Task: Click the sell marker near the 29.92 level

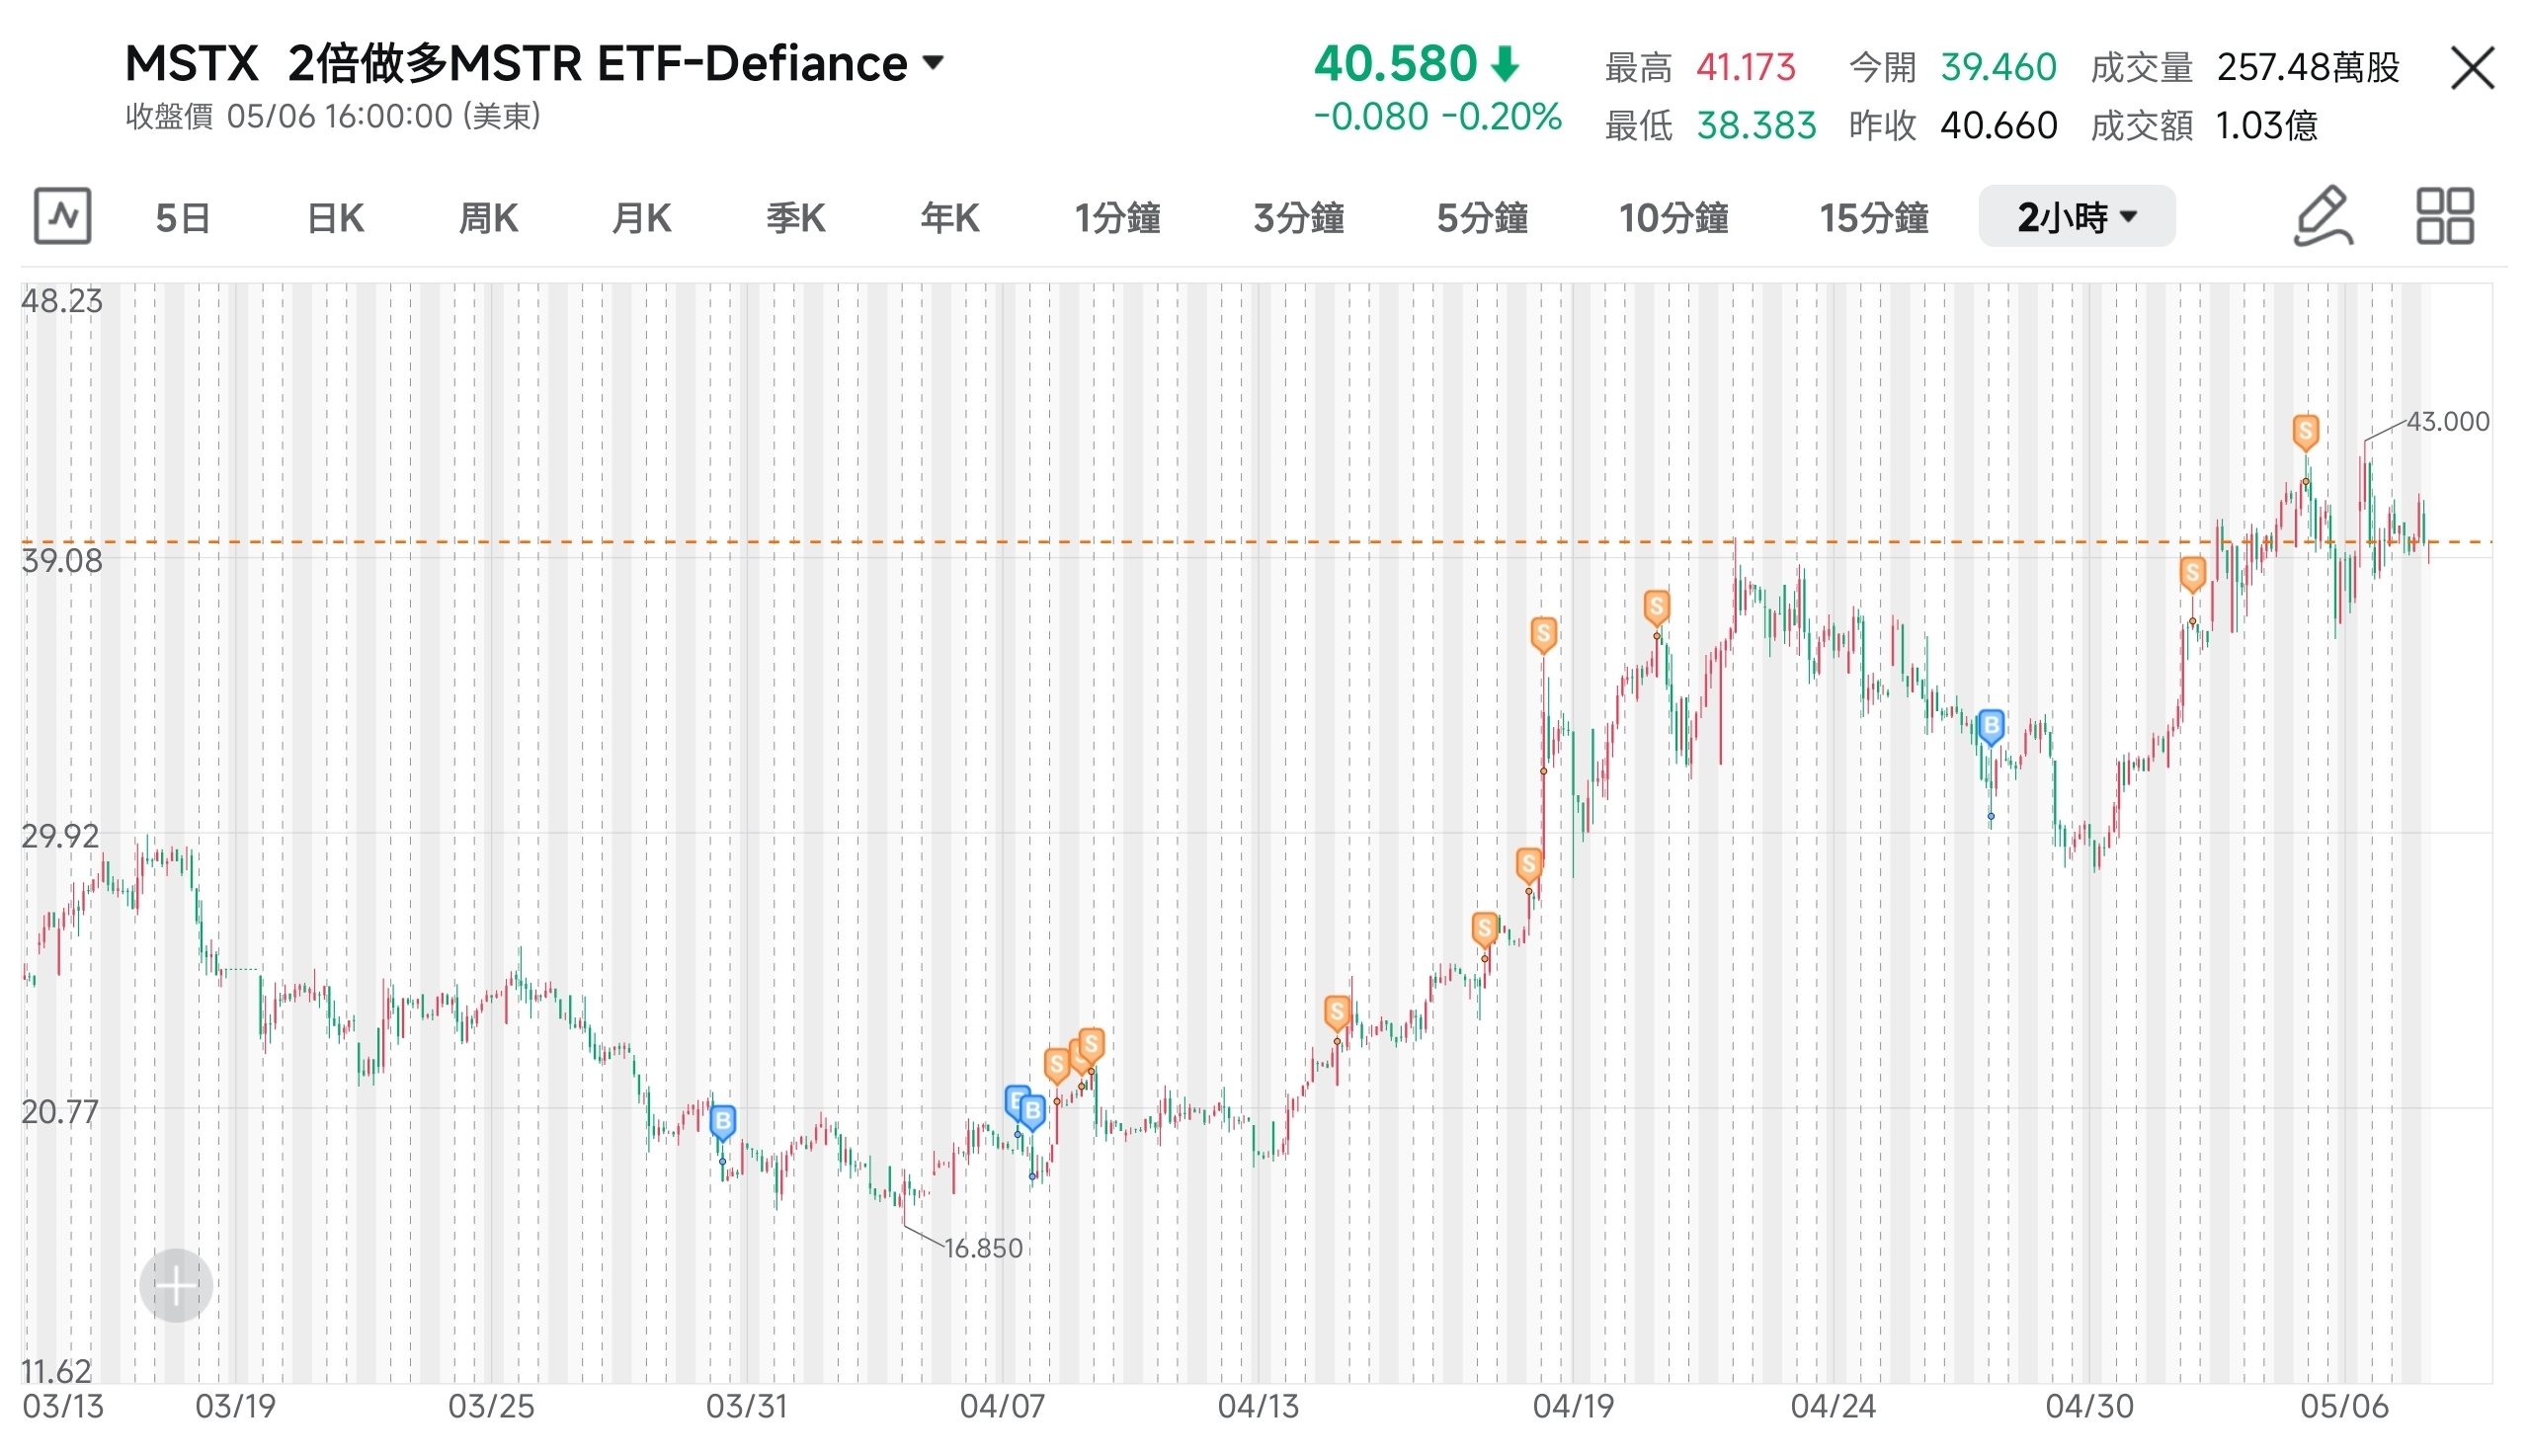Action: tap(1529, 865)
